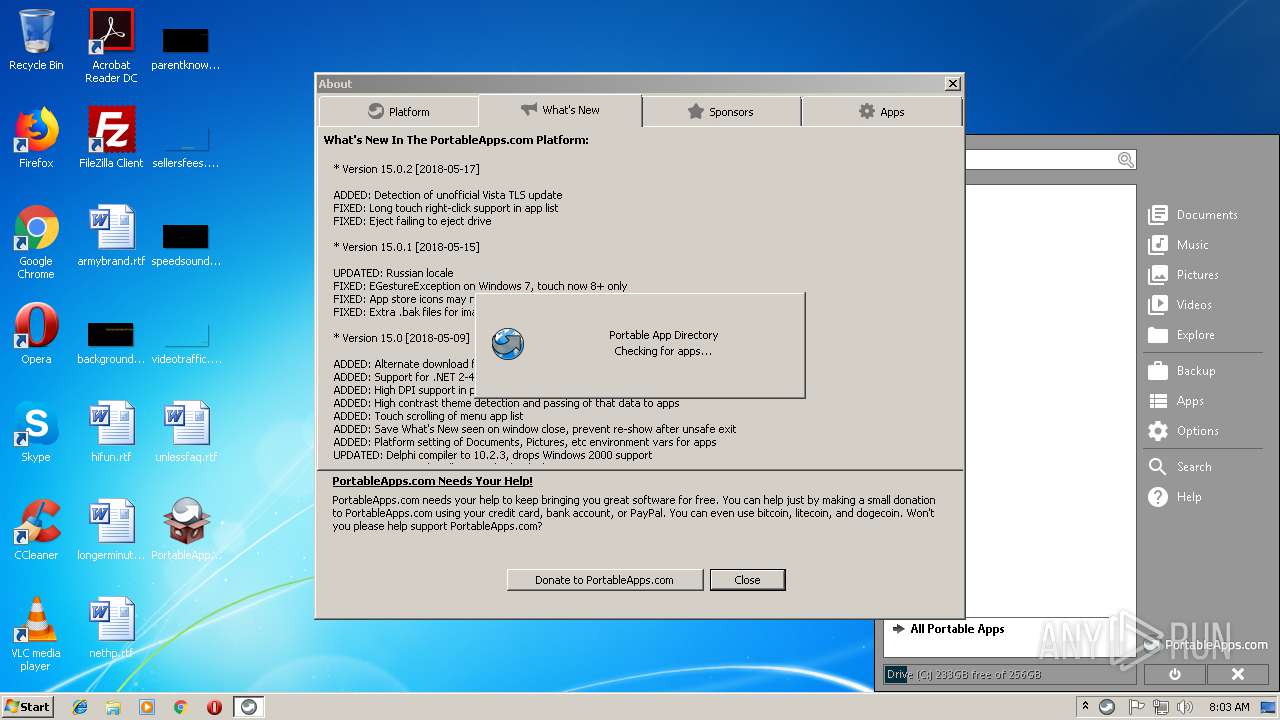
Task: Click Explore in PortableApps menu
Action: tap(1181, 335)
